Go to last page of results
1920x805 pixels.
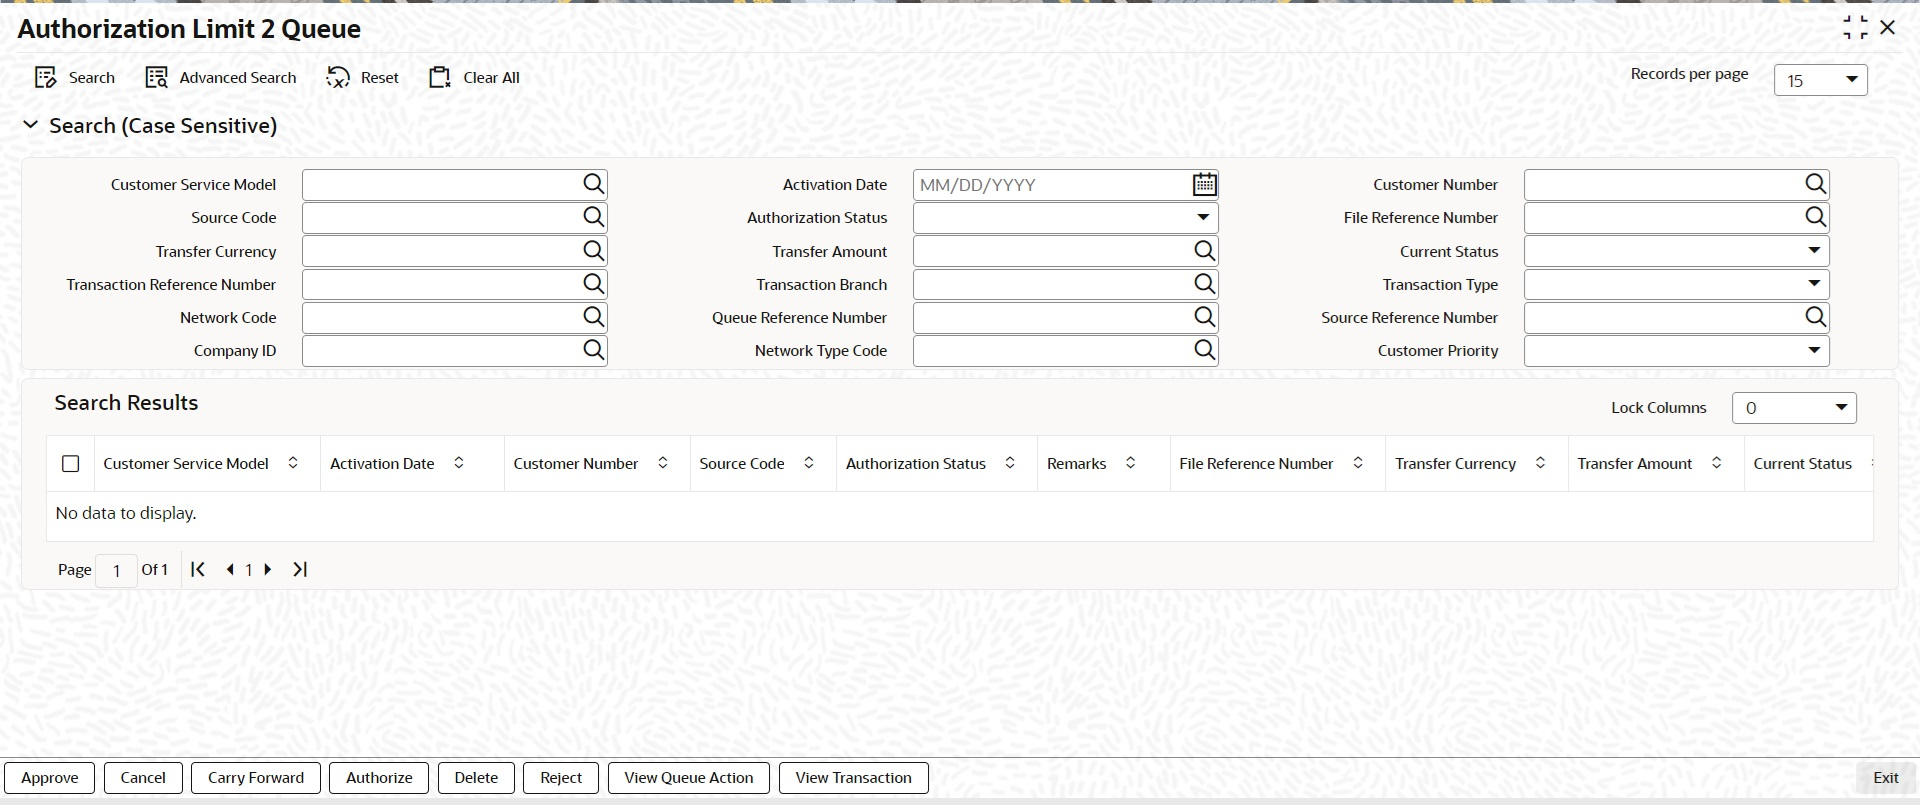300,569
